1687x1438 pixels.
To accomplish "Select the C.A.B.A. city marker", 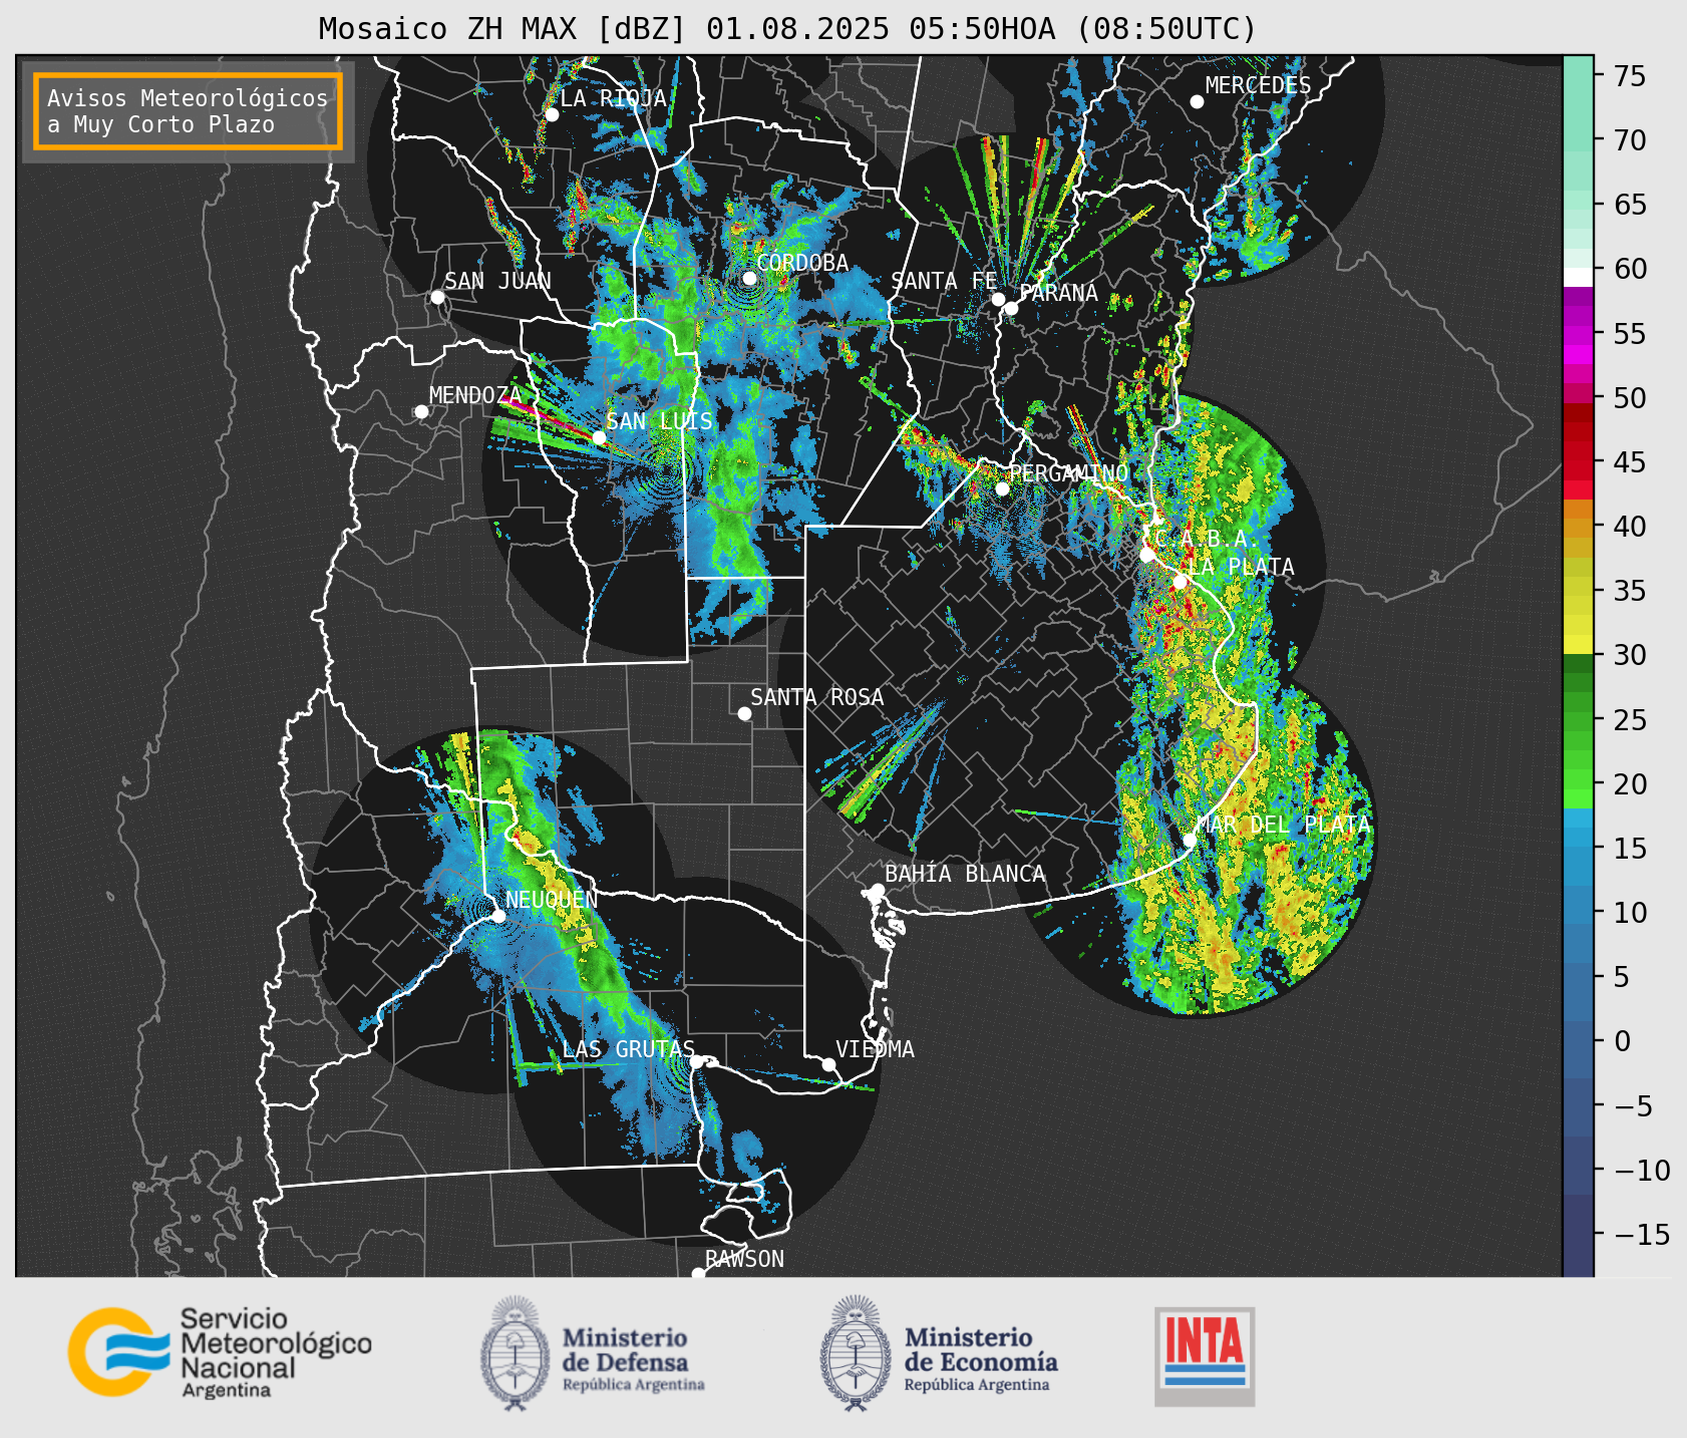I will pyautogui.click(x=1147, y=554).
